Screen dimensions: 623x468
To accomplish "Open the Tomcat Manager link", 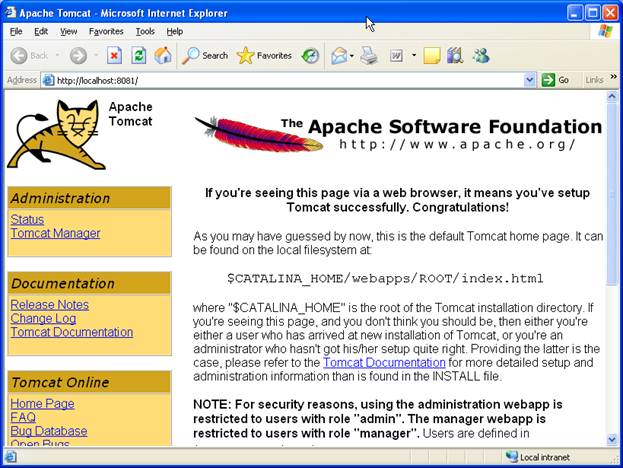I will point(55,233).
